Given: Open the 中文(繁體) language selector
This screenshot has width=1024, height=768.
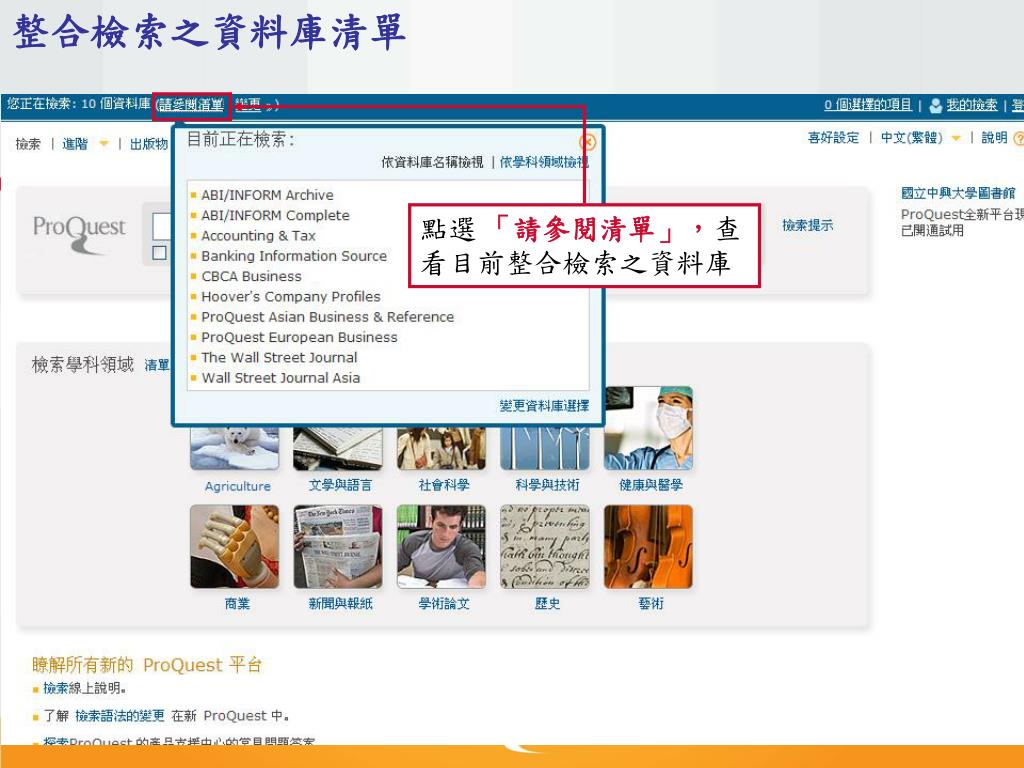Looking at the screenshot, I should [912, 137].
